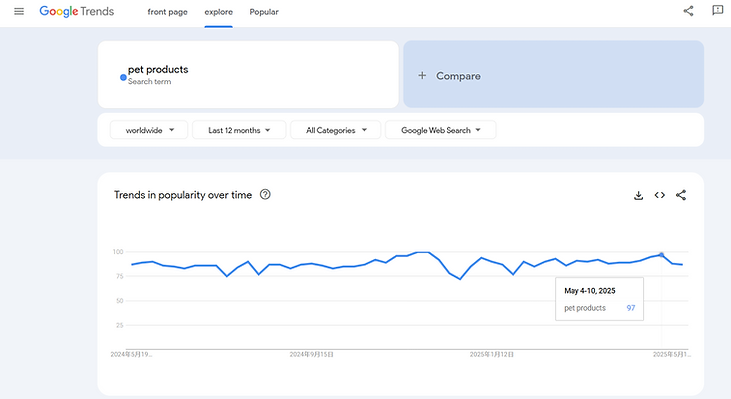Click the 2024年9月15日 axis label

click(x=311, y=355)
